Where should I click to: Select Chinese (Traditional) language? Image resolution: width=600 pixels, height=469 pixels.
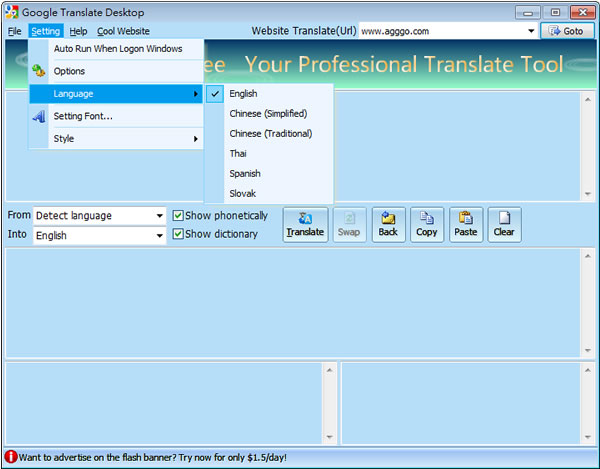pos(269,134)
